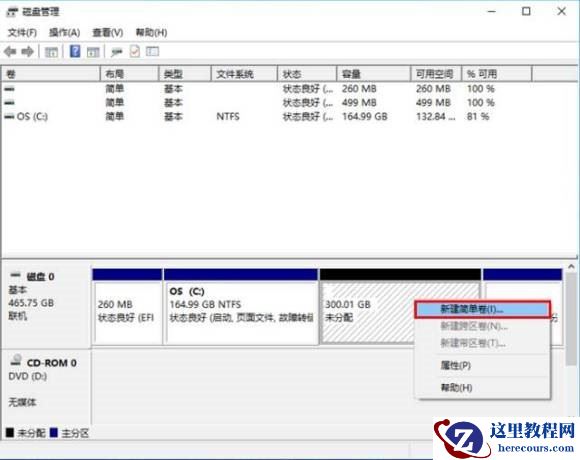The image size is (580, 460).
Task: Sort by the 状态 column header
Action: click(x=307, y=74)
